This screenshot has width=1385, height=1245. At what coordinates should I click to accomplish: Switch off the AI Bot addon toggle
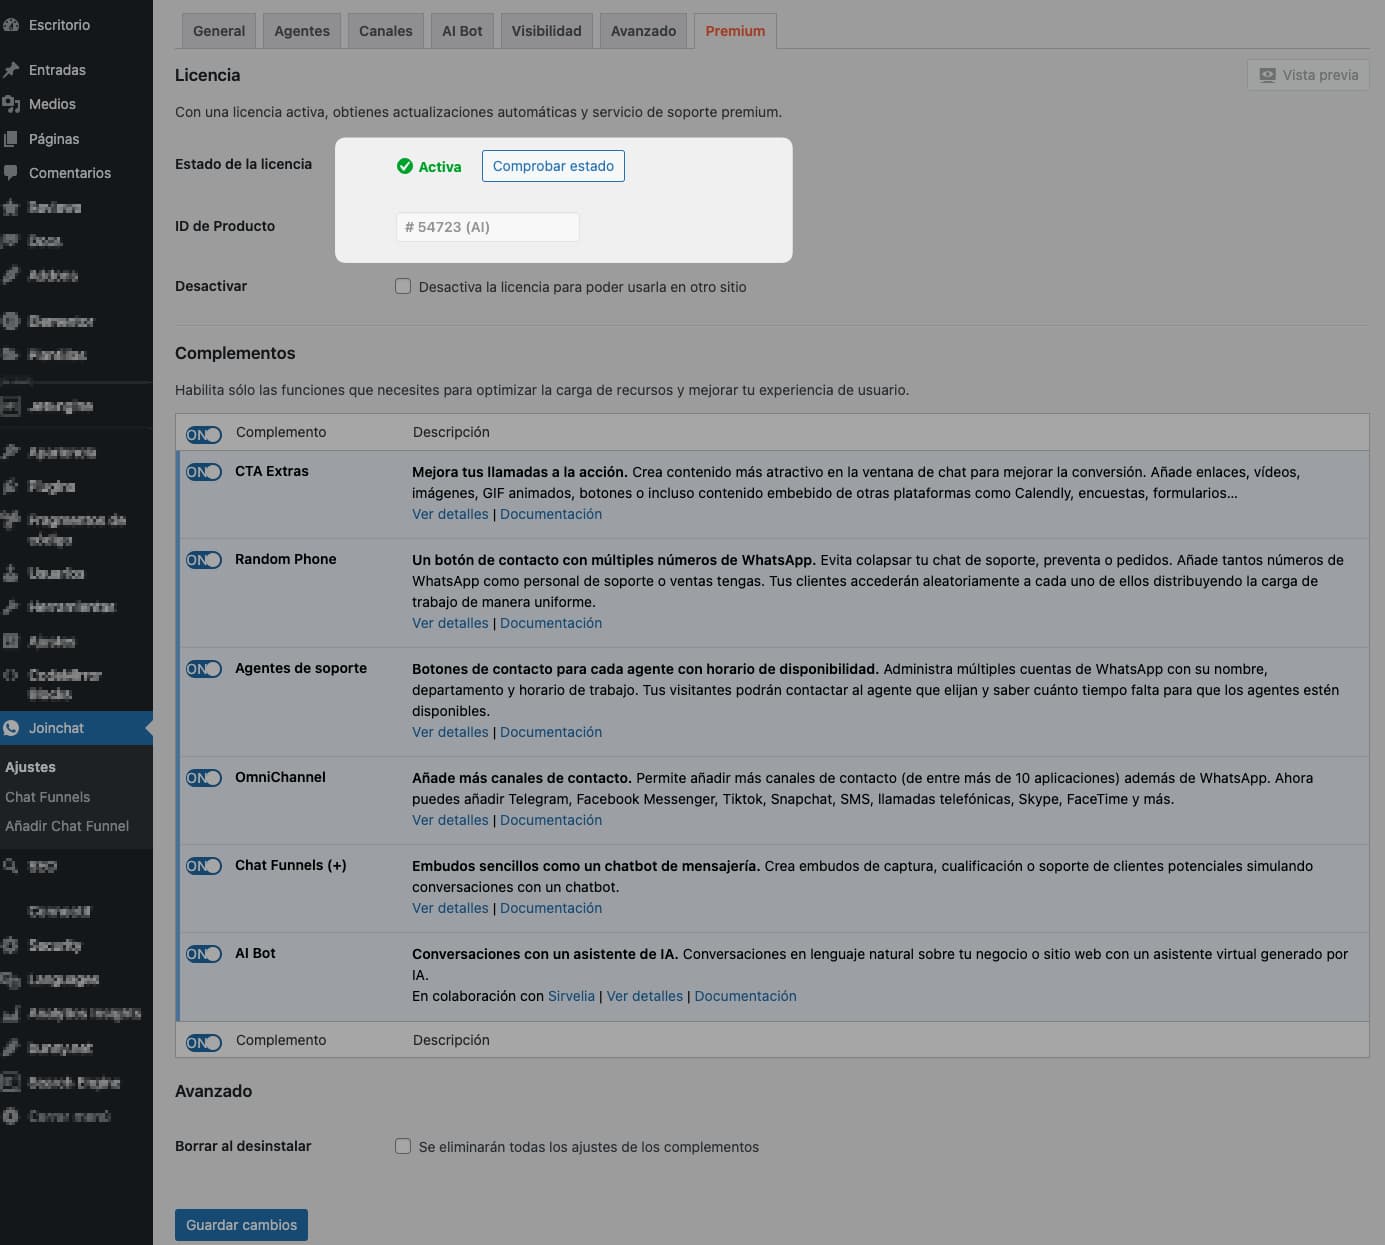[x=204, y=954]
